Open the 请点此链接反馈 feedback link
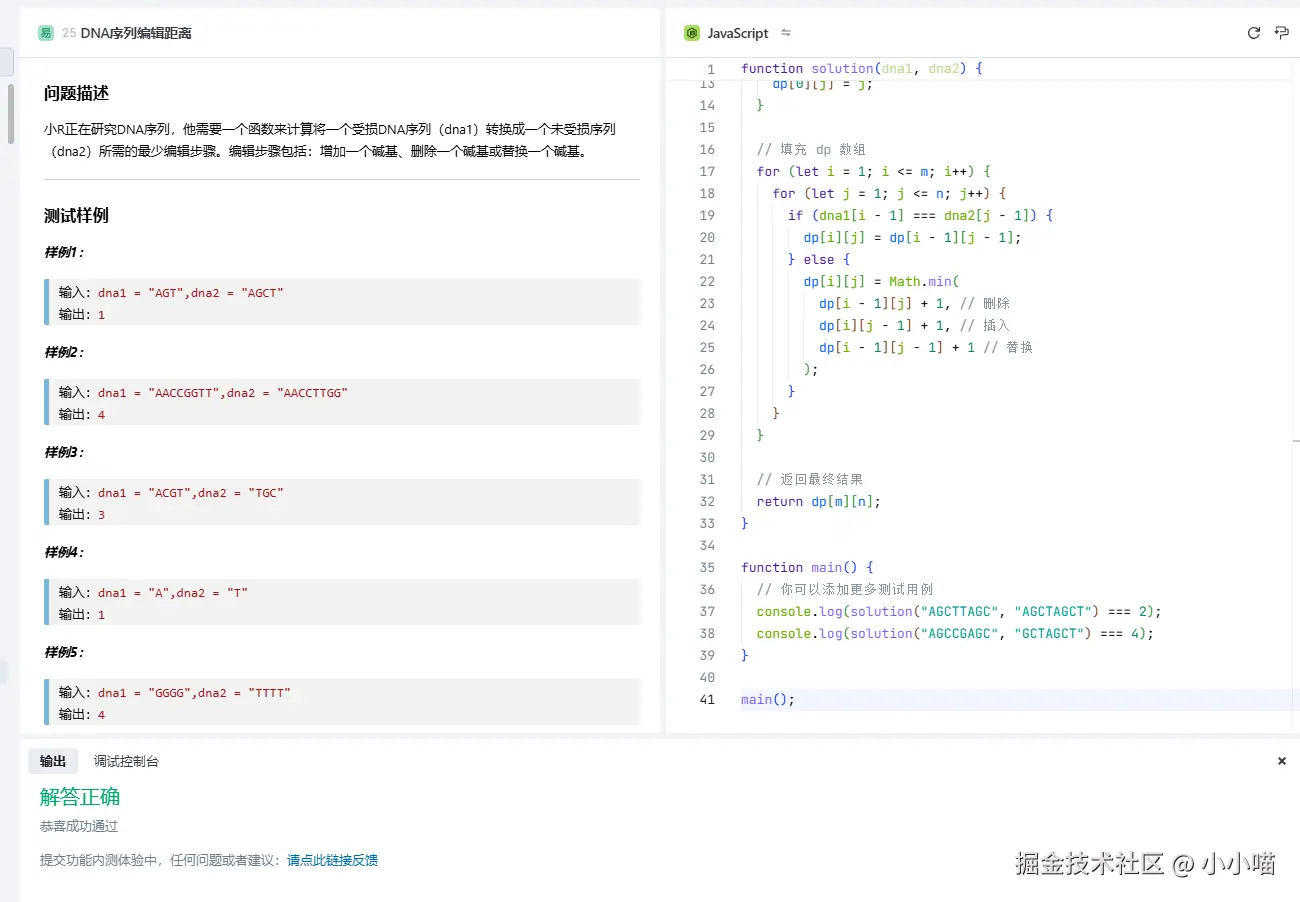The image size is (1300, 902). (332, 860)
